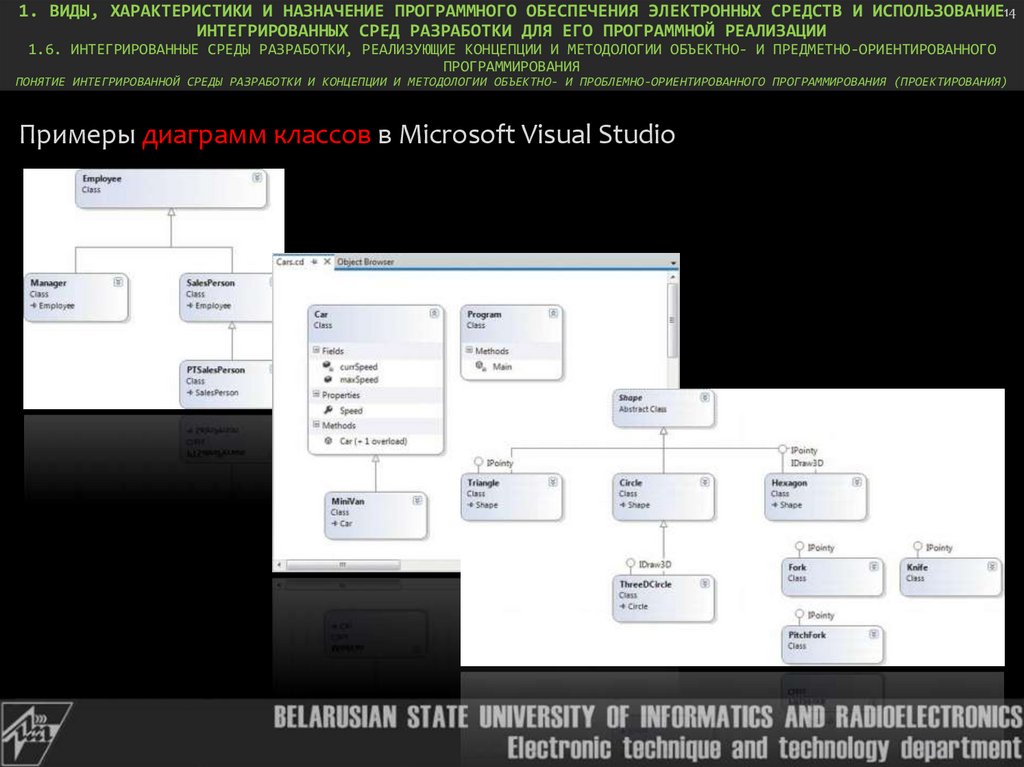Click 'Car (+ 1 overload)' method entry
The height and width of the screenshot is (767, 1024).
pyautogui.click(x=374, y=441)
